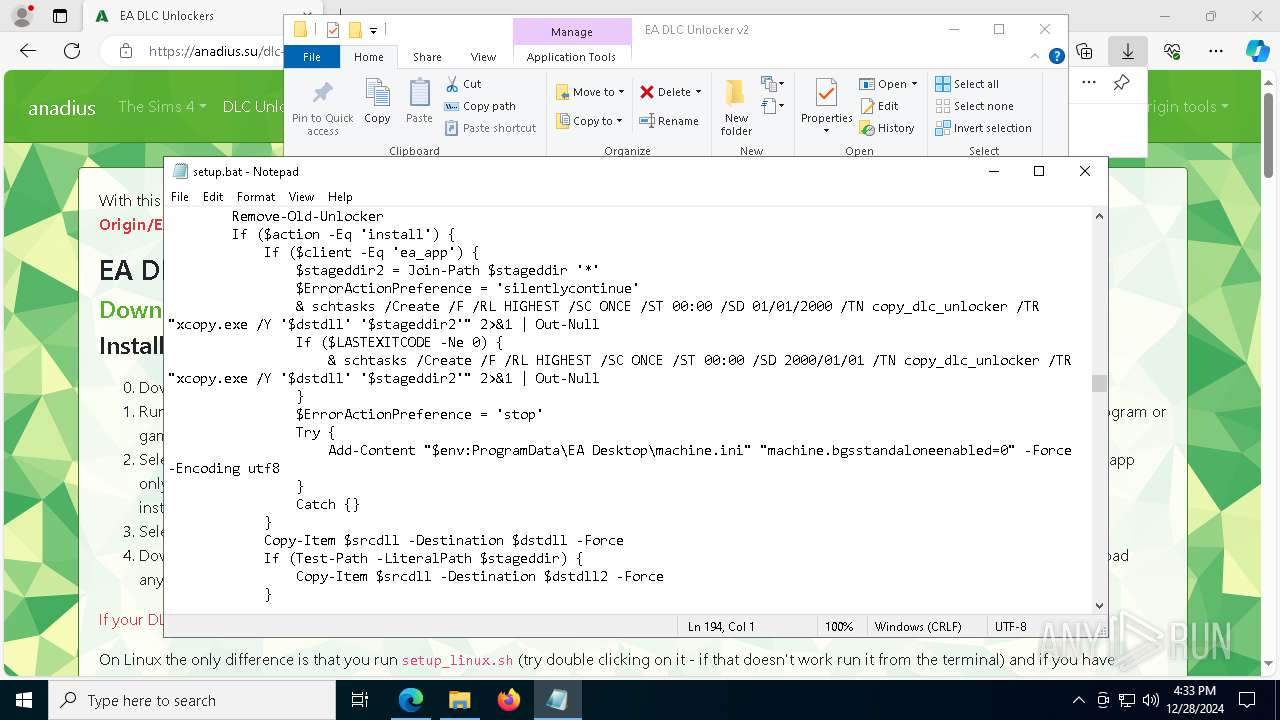This screenshot has height=720, width=1280.
Task: Click Notepad scroll down arrow
Action: 1099,605
